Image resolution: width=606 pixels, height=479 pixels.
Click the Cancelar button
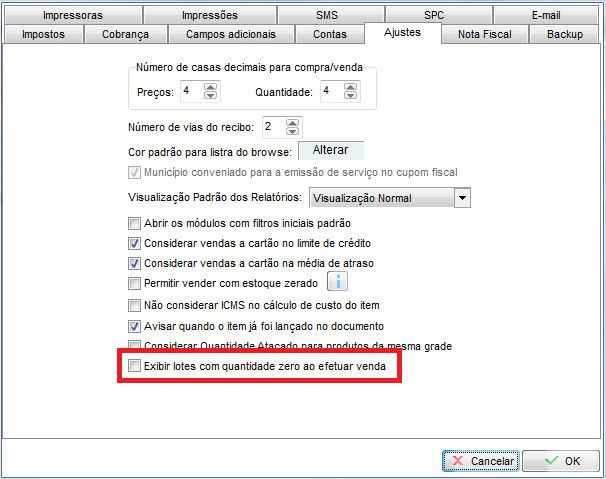[480, 461]
